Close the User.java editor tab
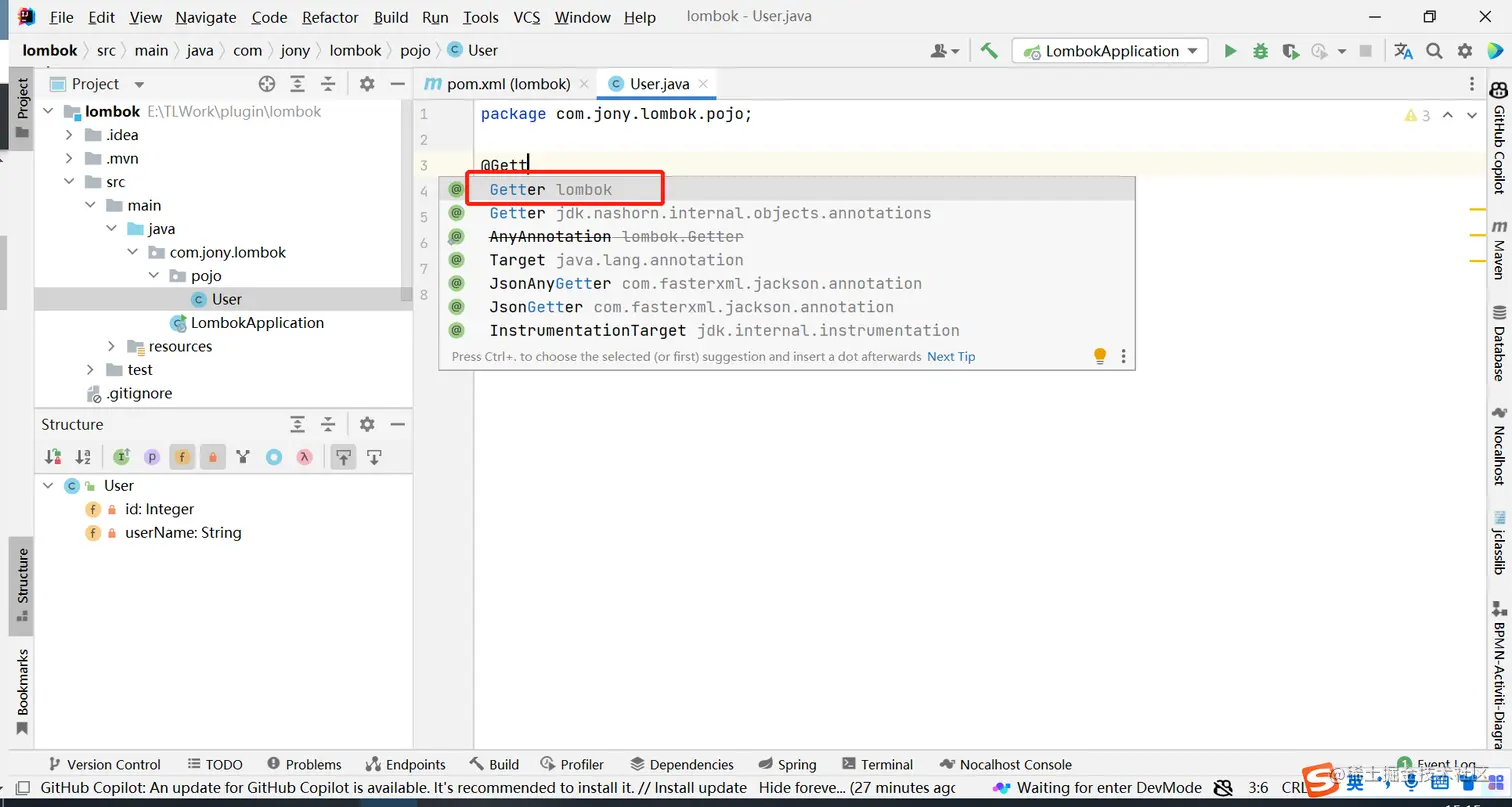1512x807 pixels. [x=703, y=84]
